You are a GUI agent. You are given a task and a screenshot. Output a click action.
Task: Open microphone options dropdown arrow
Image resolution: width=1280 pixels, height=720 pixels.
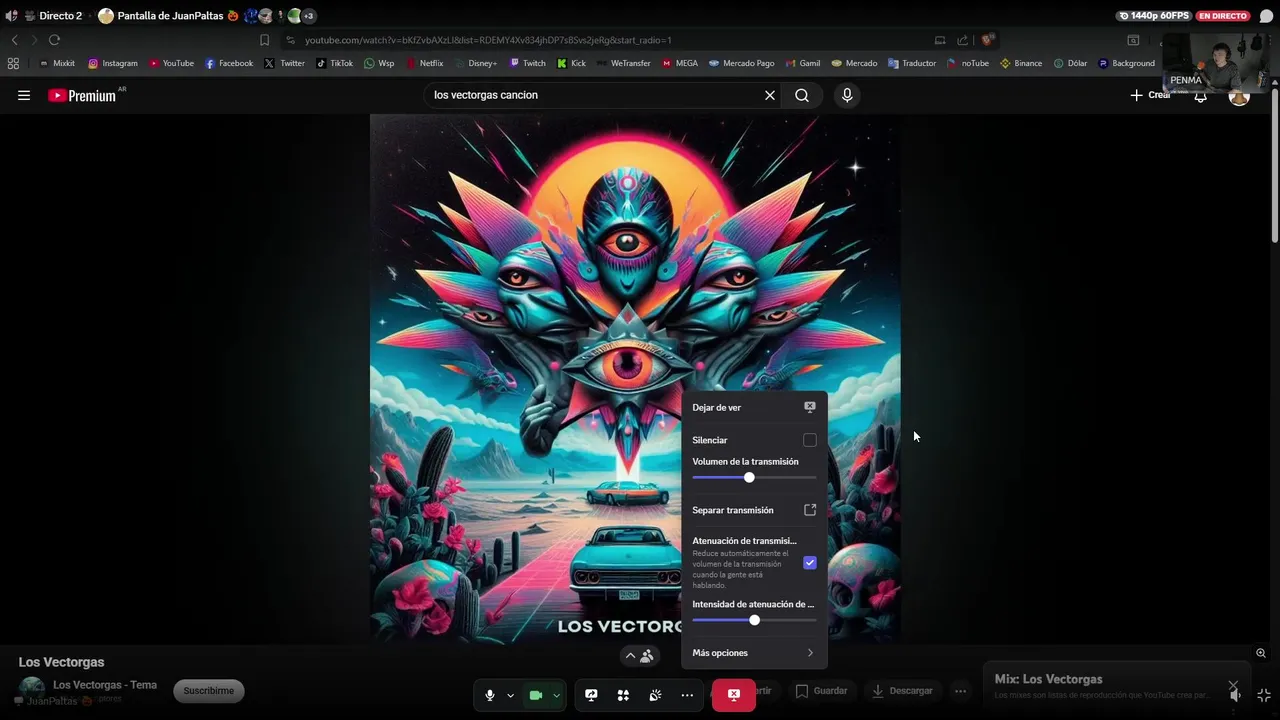[510, 695]
